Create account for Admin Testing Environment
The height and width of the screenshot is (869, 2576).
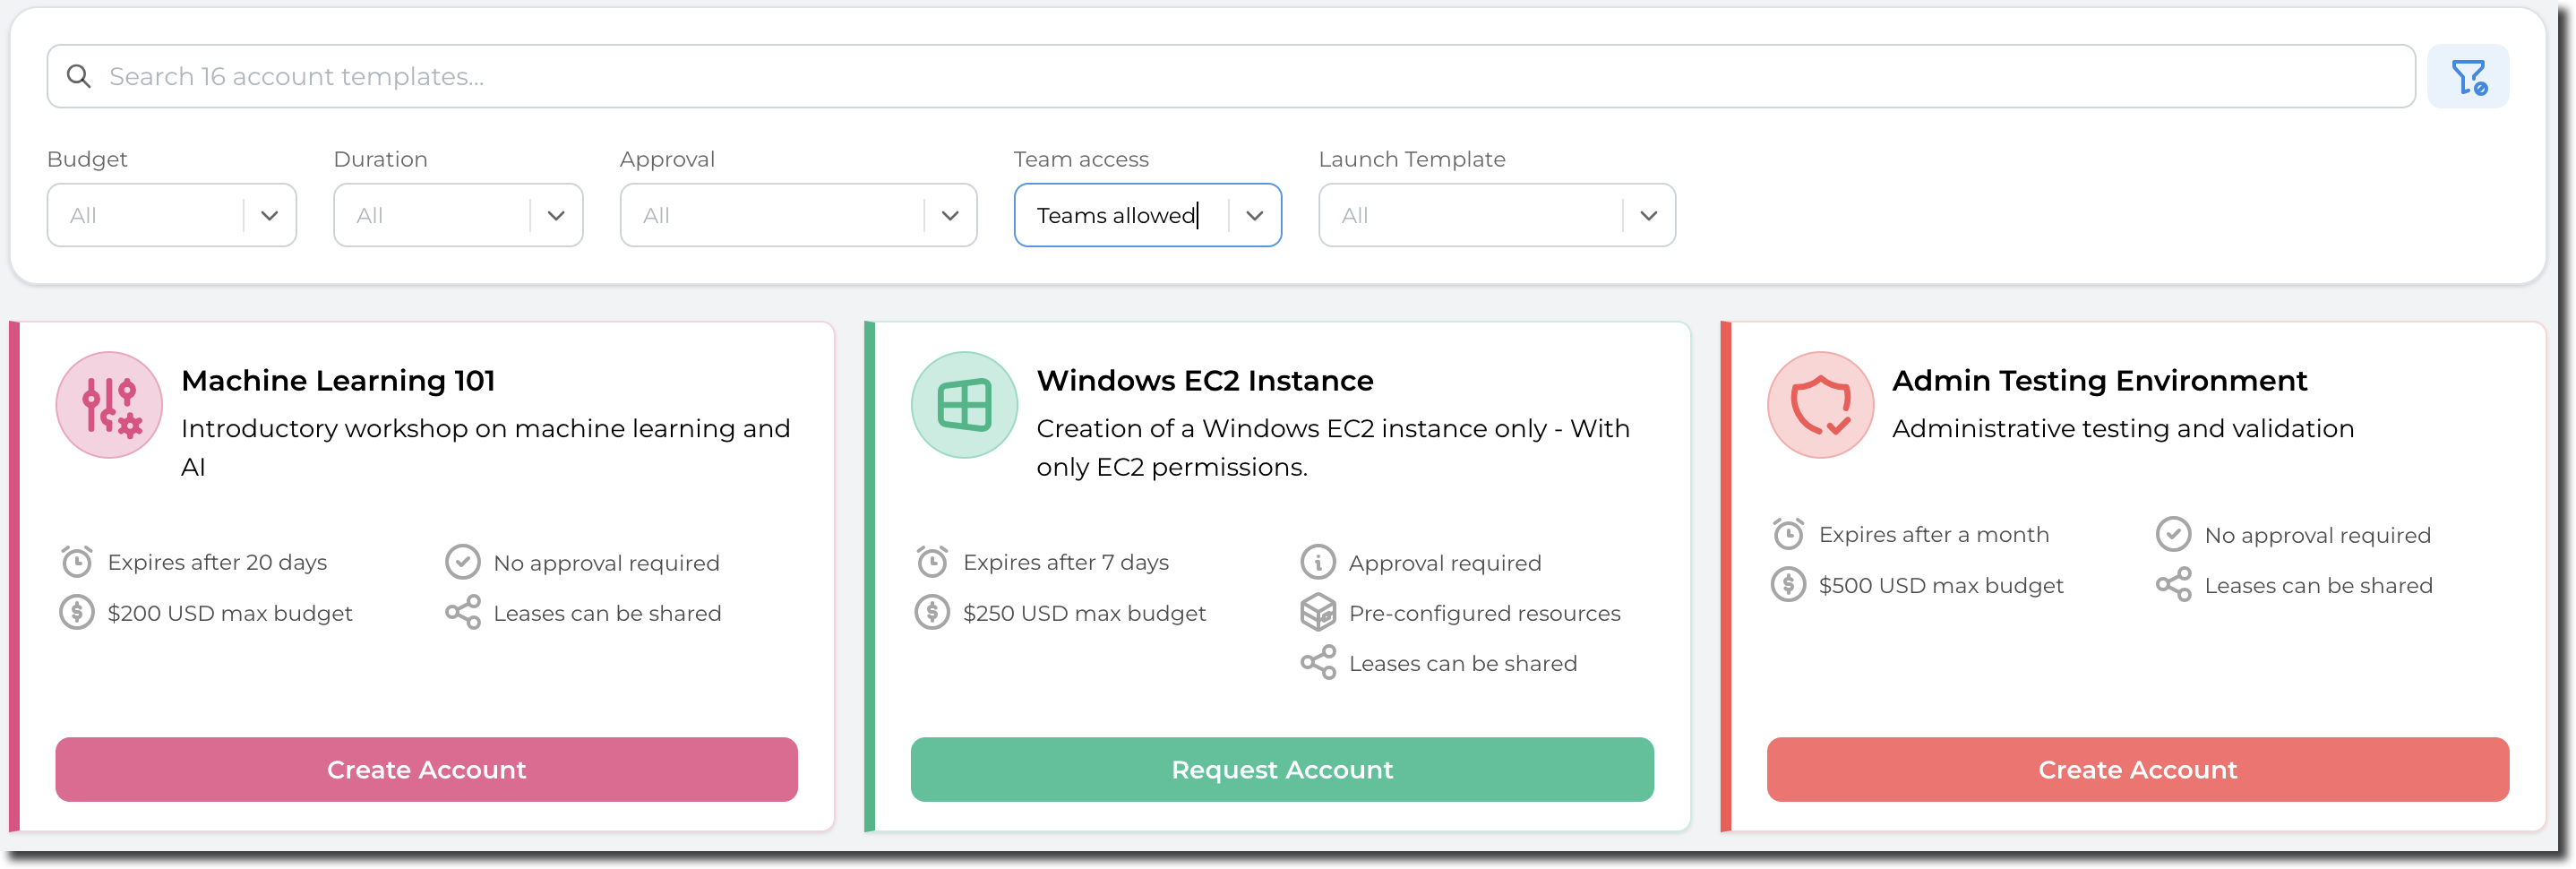[x=2137, y=769]
